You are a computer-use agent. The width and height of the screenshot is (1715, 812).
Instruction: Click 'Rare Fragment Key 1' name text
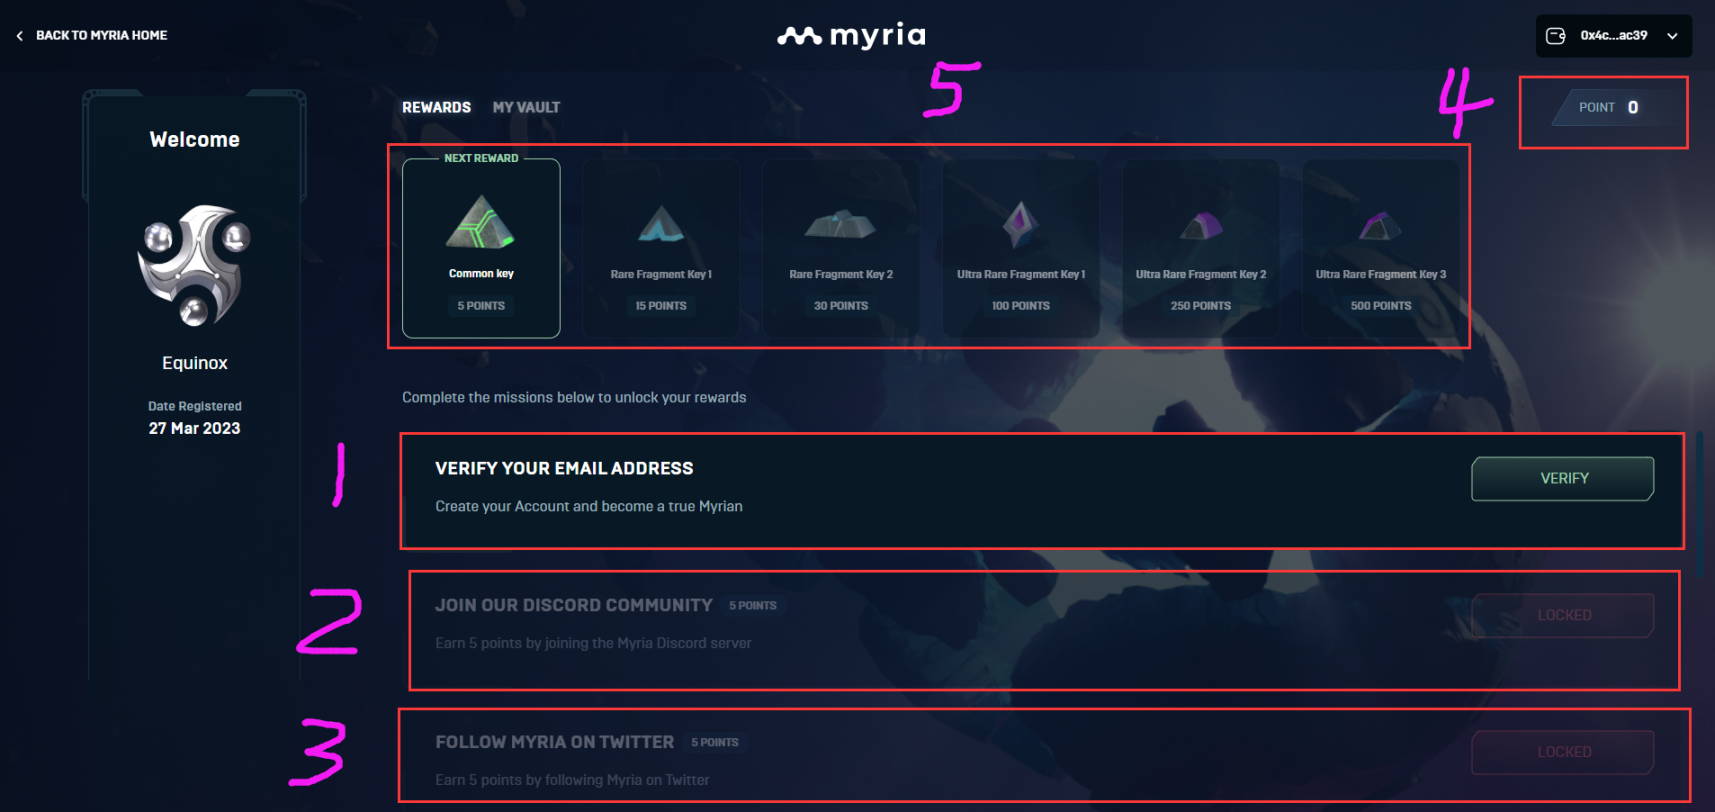point(661,274)
